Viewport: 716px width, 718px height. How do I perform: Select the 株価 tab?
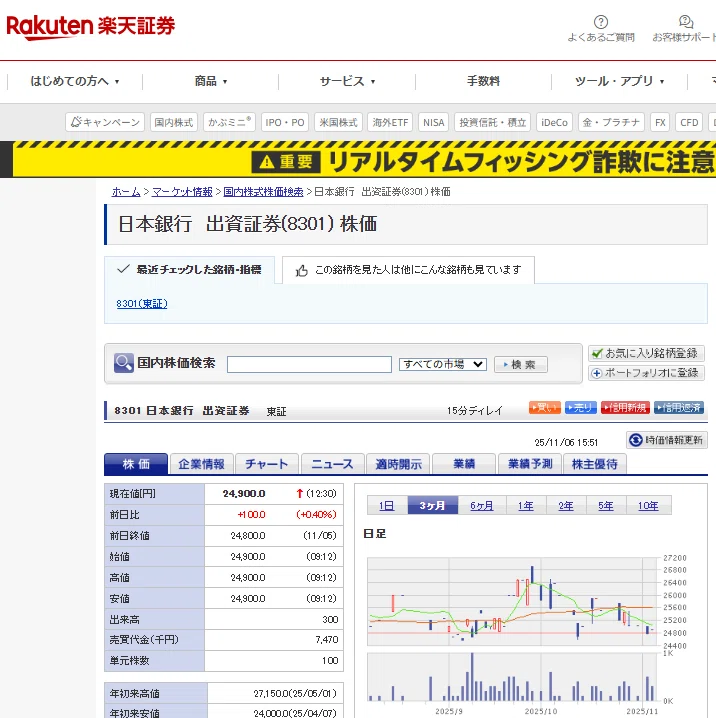(x=136, y=464)
